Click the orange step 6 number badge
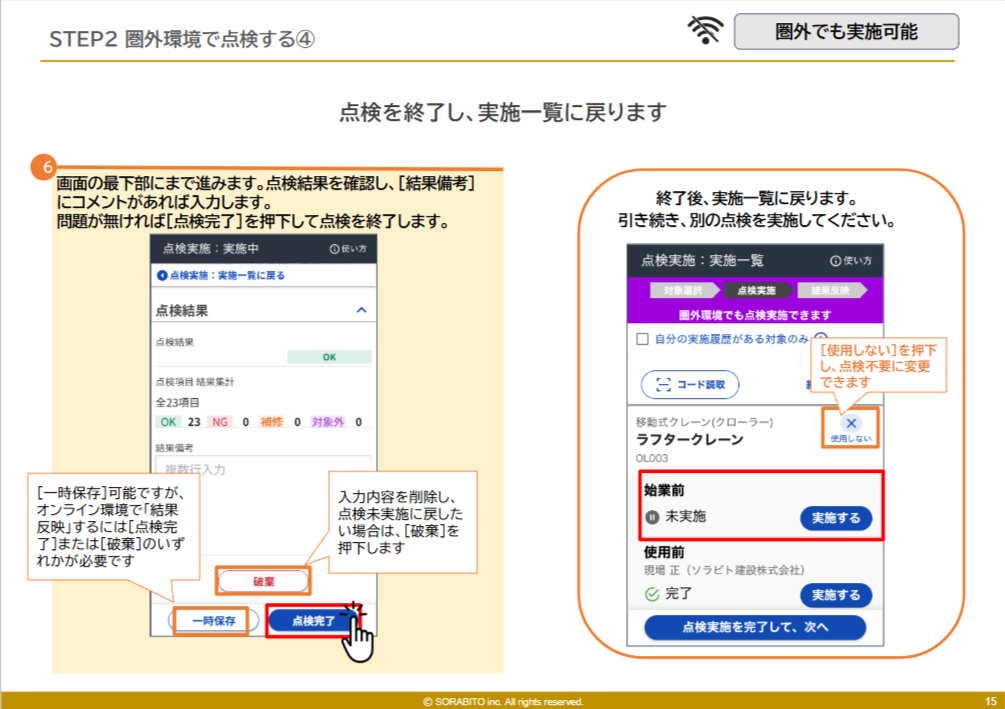Viewport: 1005px width, 709px height. (x=44, y=166)
